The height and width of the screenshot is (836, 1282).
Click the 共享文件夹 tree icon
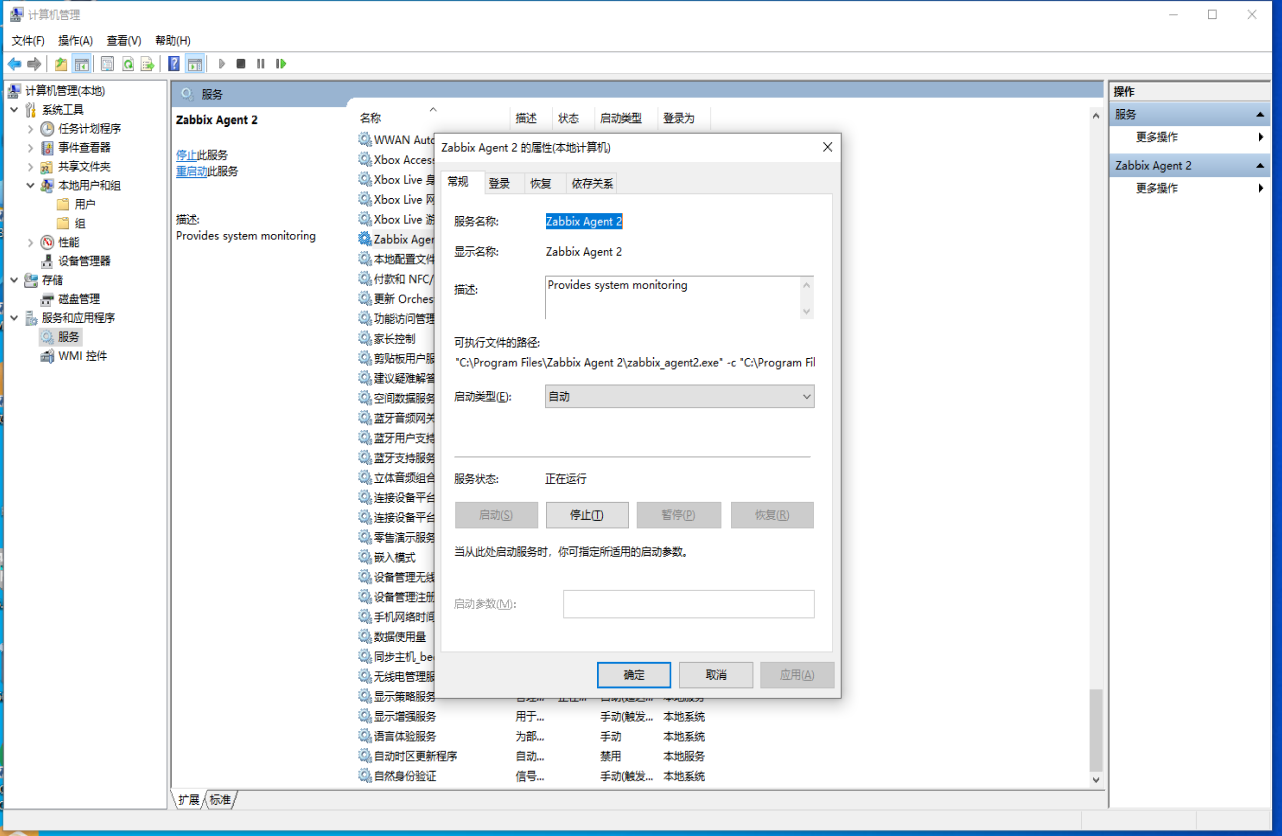tap(47, 166)
